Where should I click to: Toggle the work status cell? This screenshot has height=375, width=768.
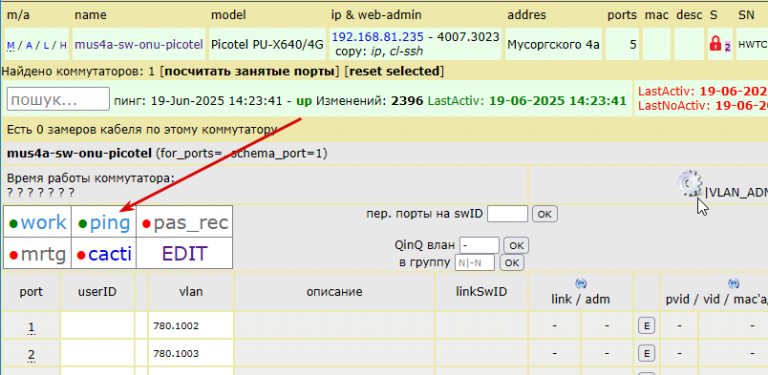37,222
